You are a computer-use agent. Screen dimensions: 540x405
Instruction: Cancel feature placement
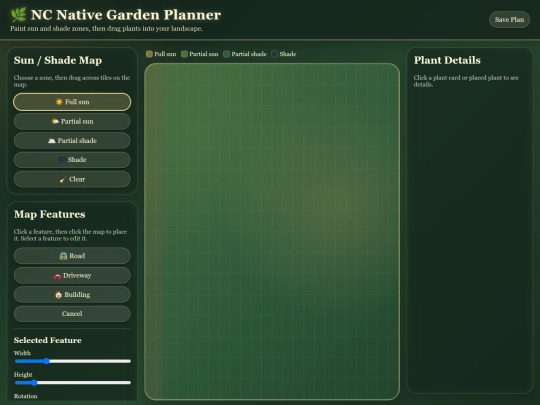click(x=72, y=314)
